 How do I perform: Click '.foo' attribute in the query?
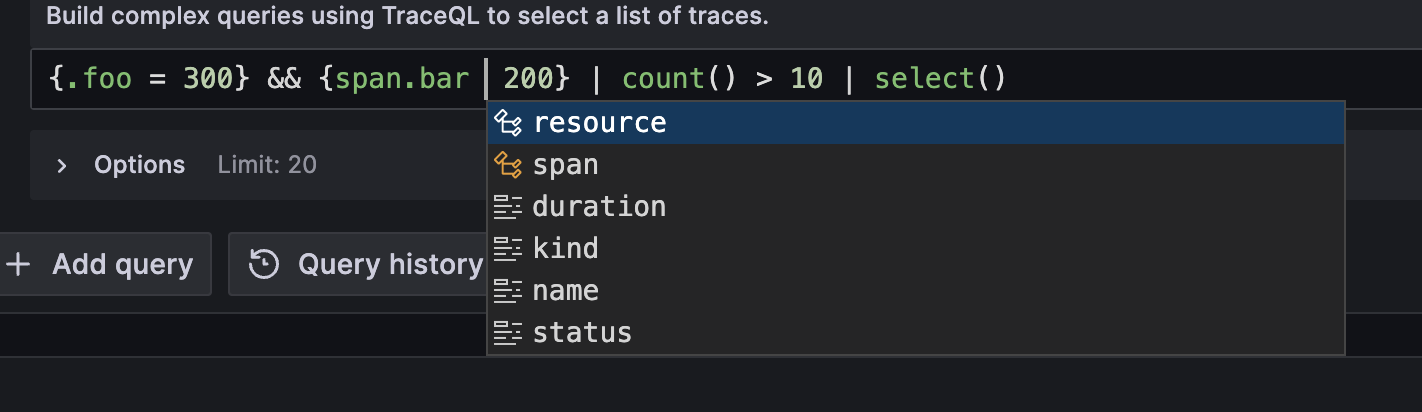(98, 78)
